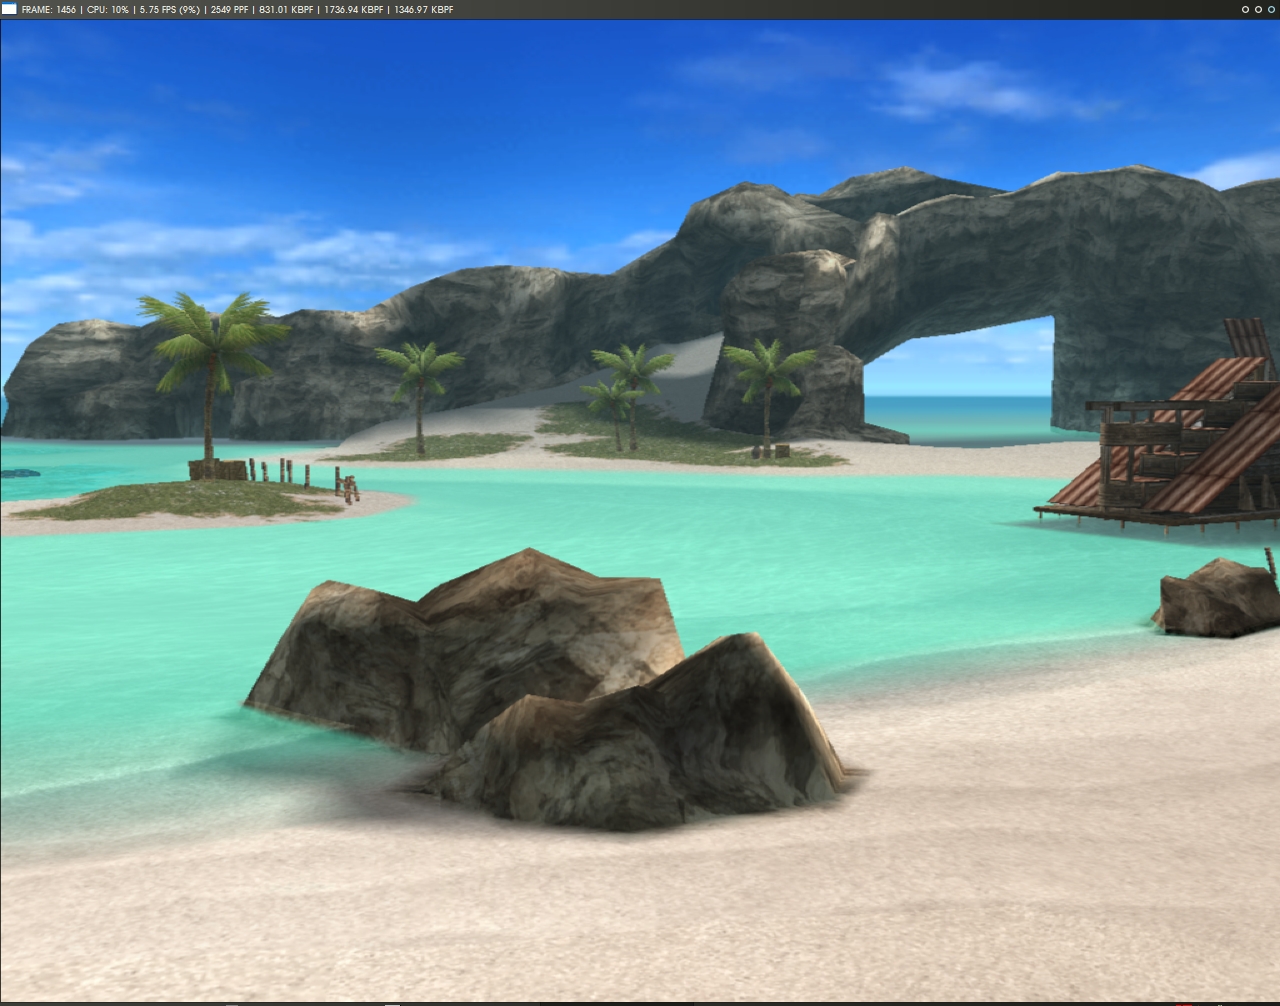This screenshot has height=1006, width=1280.
Task: Click the wooden crate under the left palm
Action: click(x=218, y=470)
